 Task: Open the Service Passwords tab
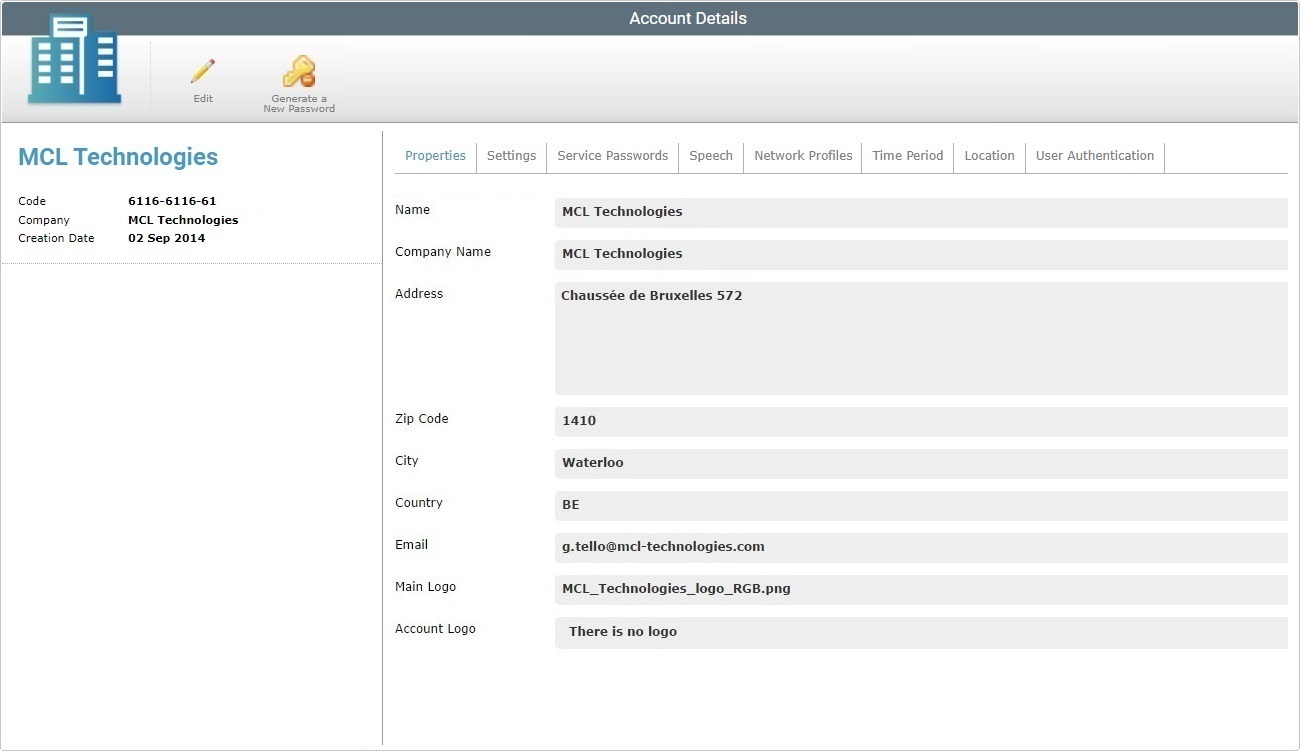(x=612, y=156)
